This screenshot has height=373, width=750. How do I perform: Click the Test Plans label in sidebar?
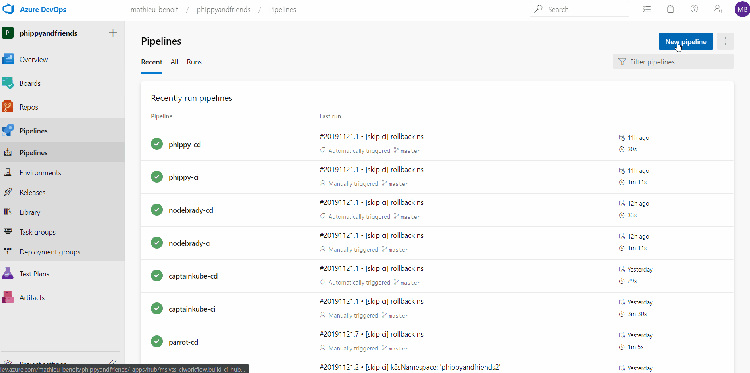pos(34,274)
